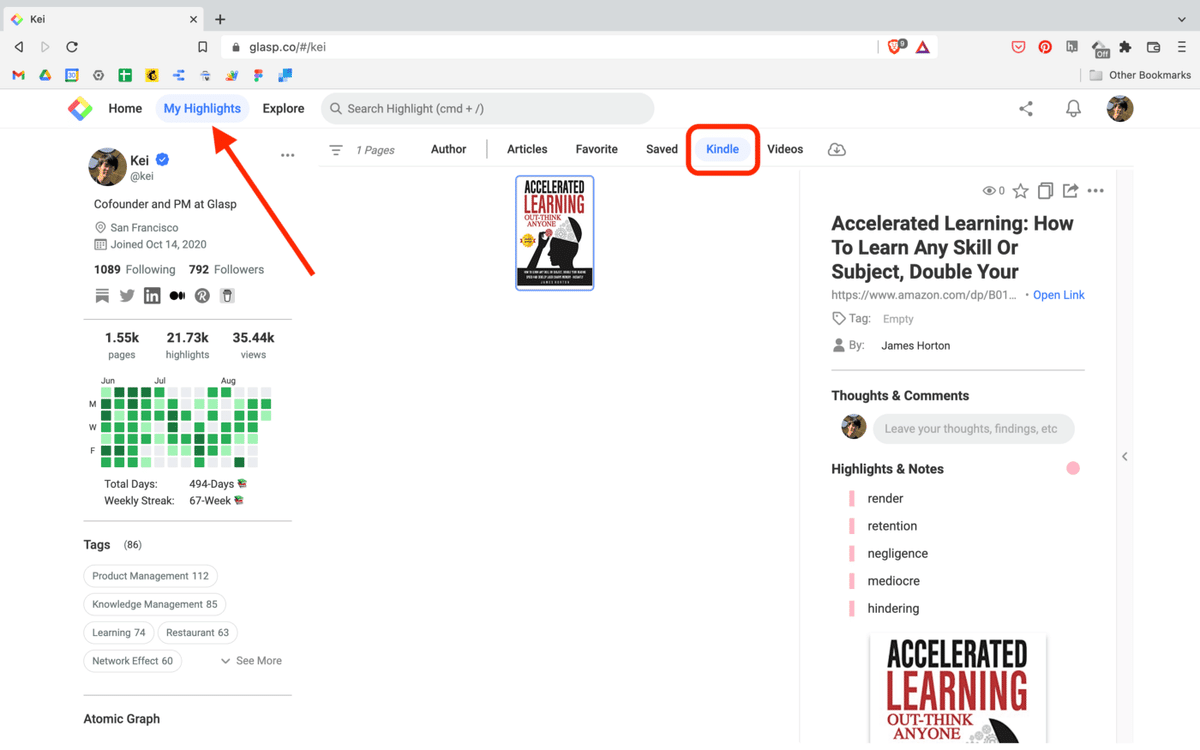Click the cloud download export icon

click(x=837, y=150)
